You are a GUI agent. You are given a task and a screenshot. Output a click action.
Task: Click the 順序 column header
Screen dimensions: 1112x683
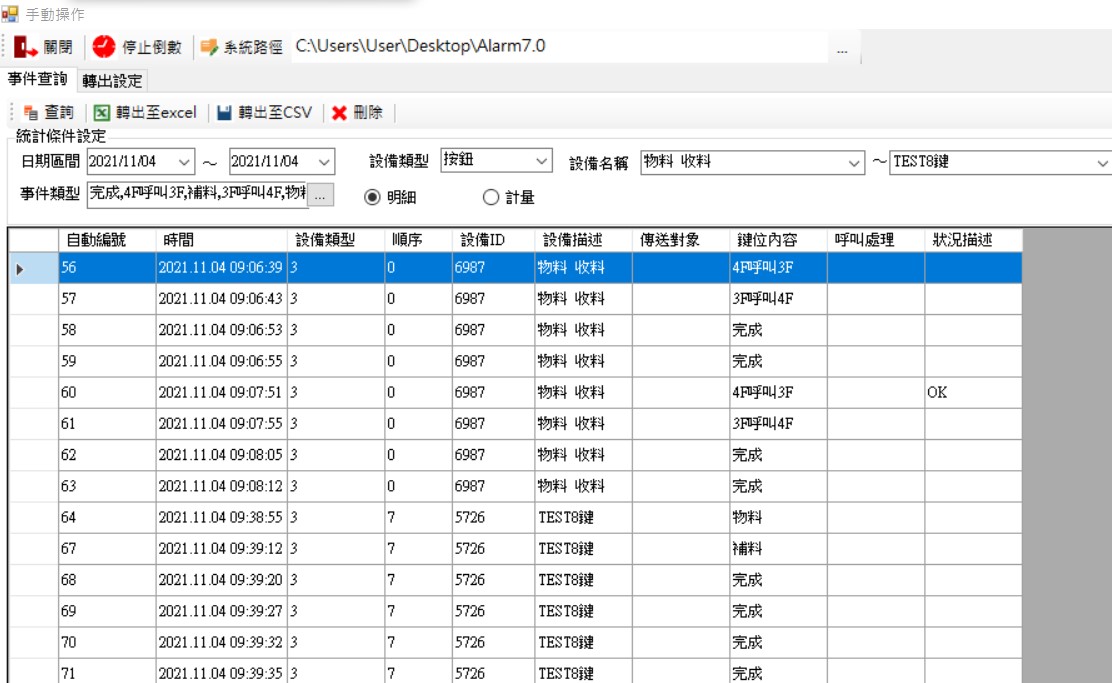(418, 240)
